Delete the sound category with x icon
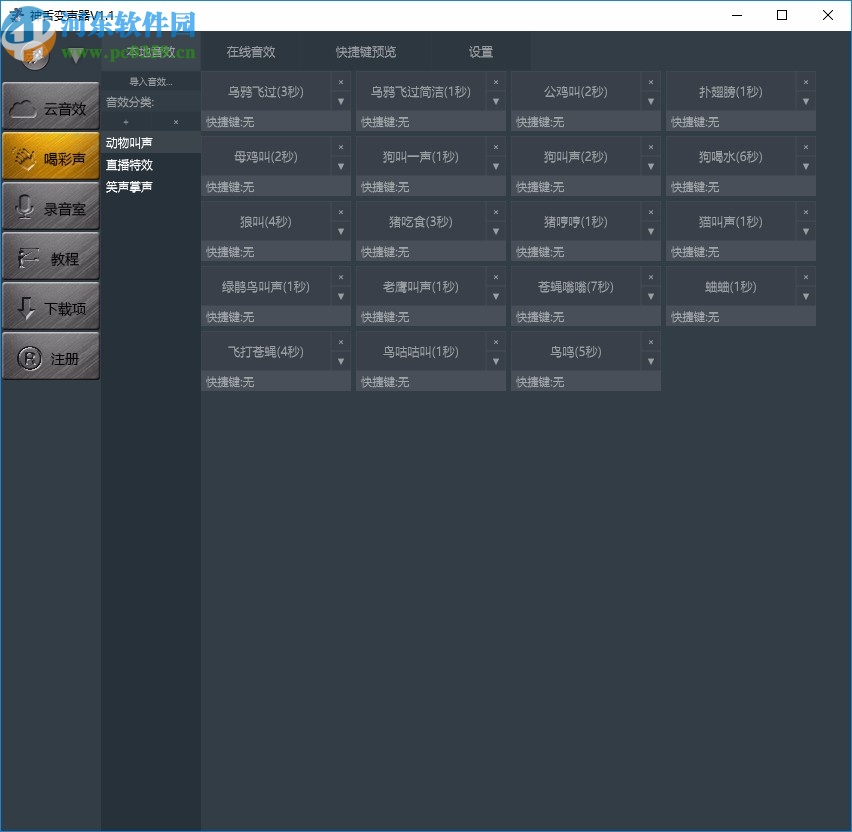Image resolution: width=852 pixels, height=832 pixels. (x=176, y=122)
